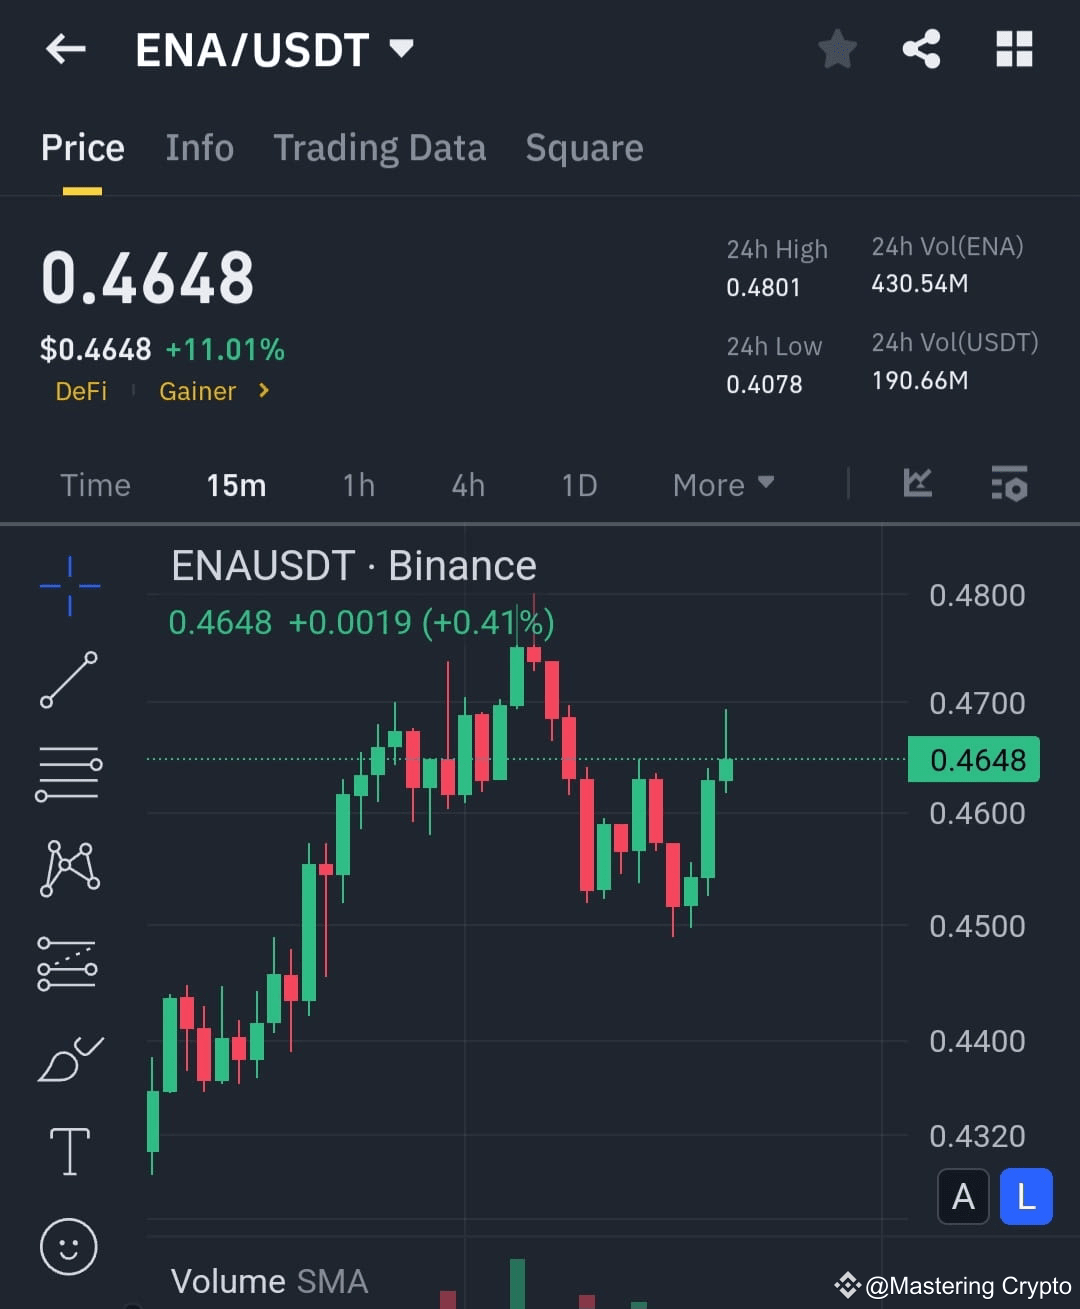Open the chart indicators settings
Screen dimensions: 1080x1309
[1009, 485]
